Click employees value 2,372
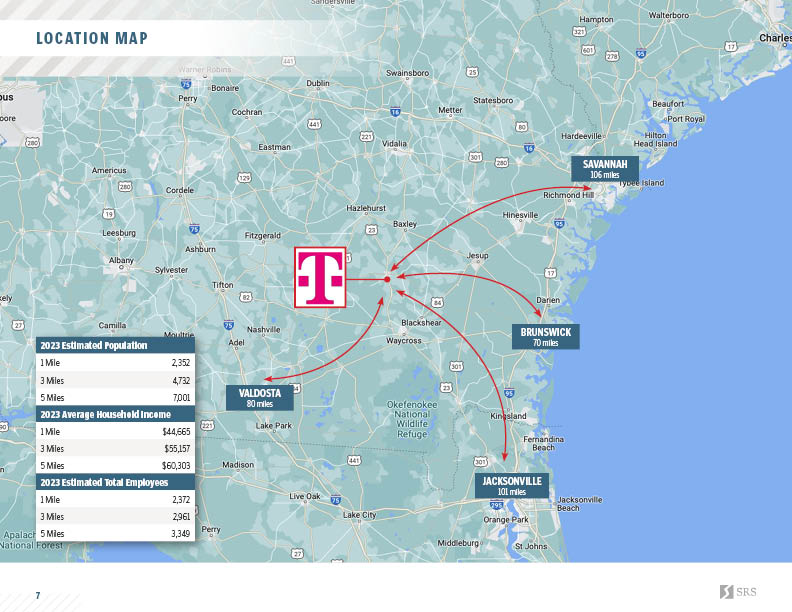 181,499
